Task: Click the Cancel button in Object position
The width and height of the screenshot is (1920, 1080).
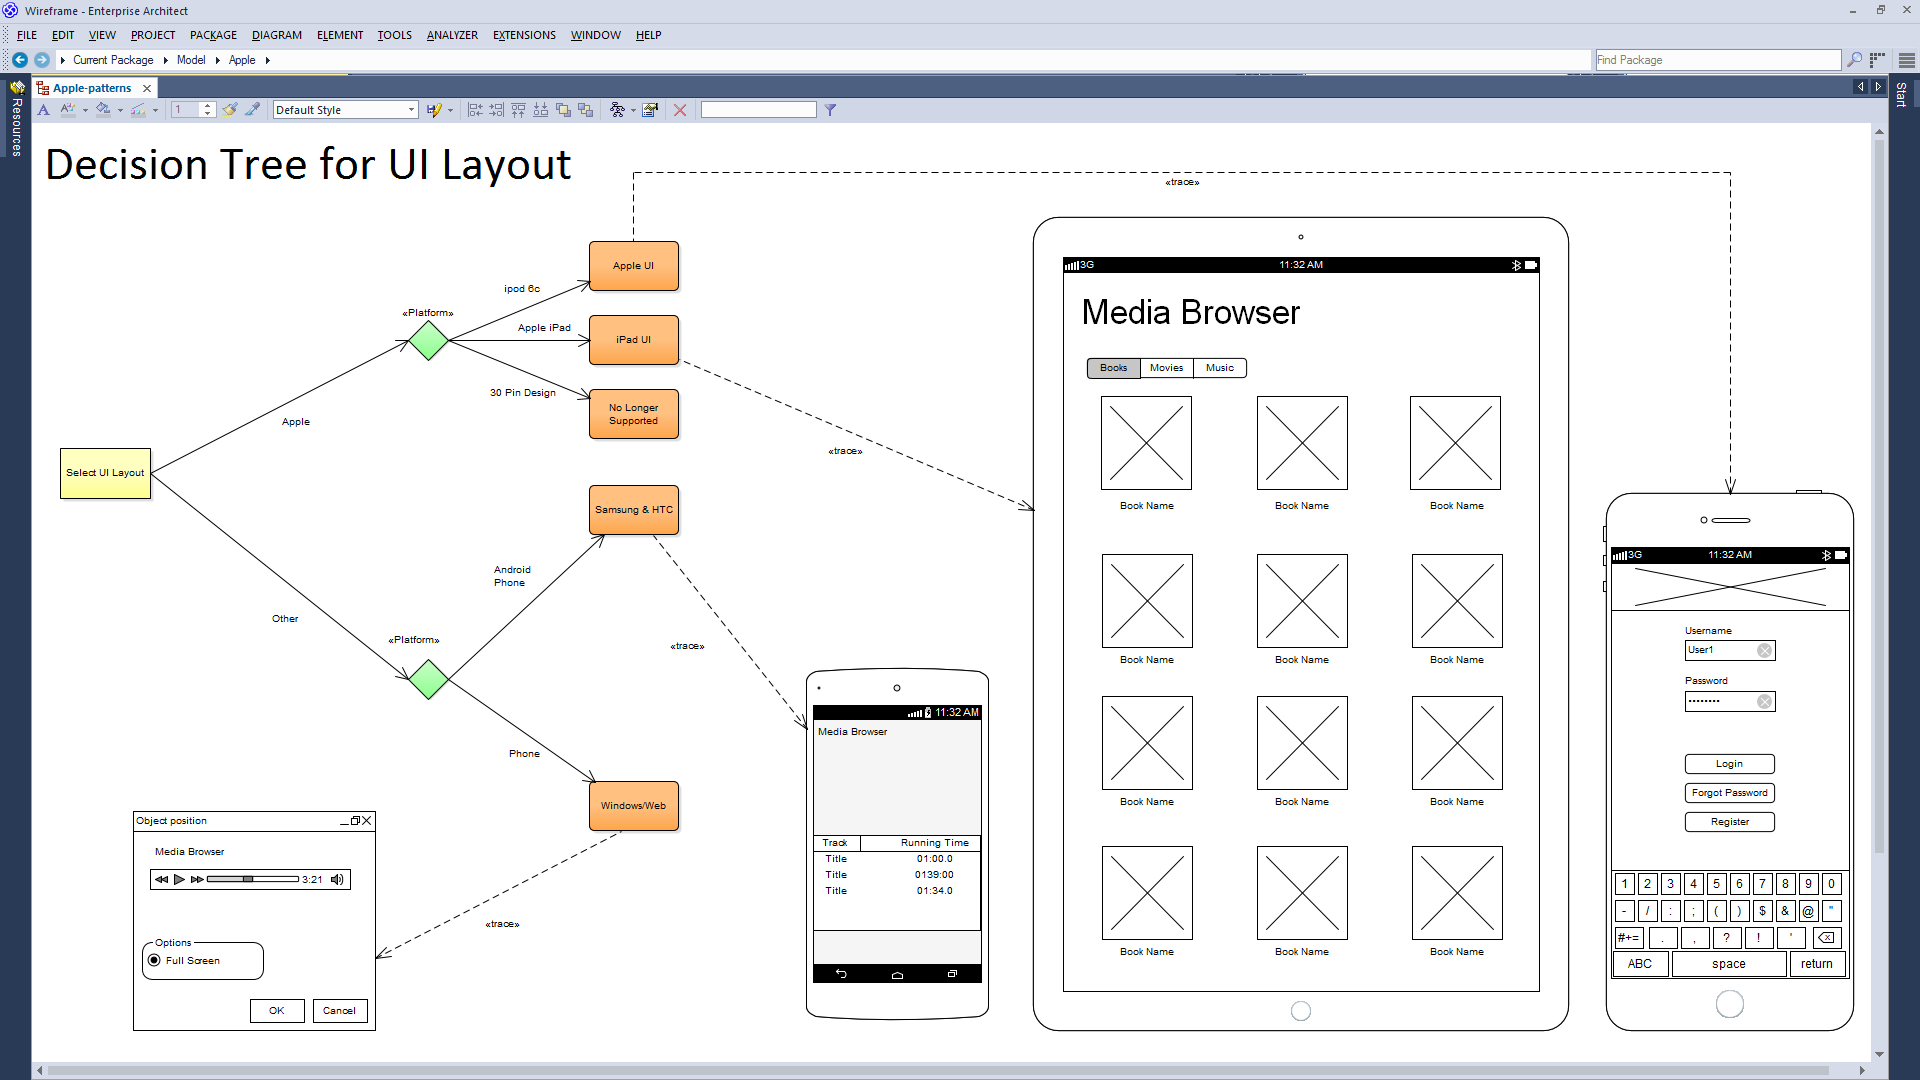Action: (340, 1011)
